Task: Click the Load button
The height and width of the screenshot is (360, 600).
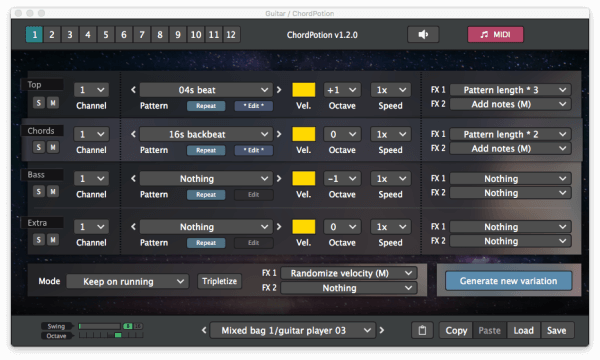Action: [523, 330]
